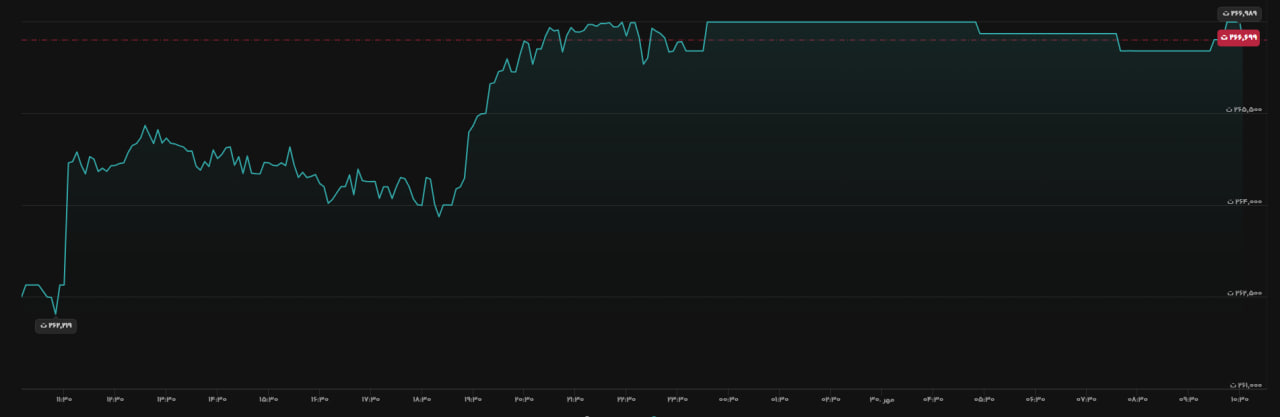Select the 08:30 time axis label
The height and width of the screenshot is (417, 1280).
click(1139, 399)
